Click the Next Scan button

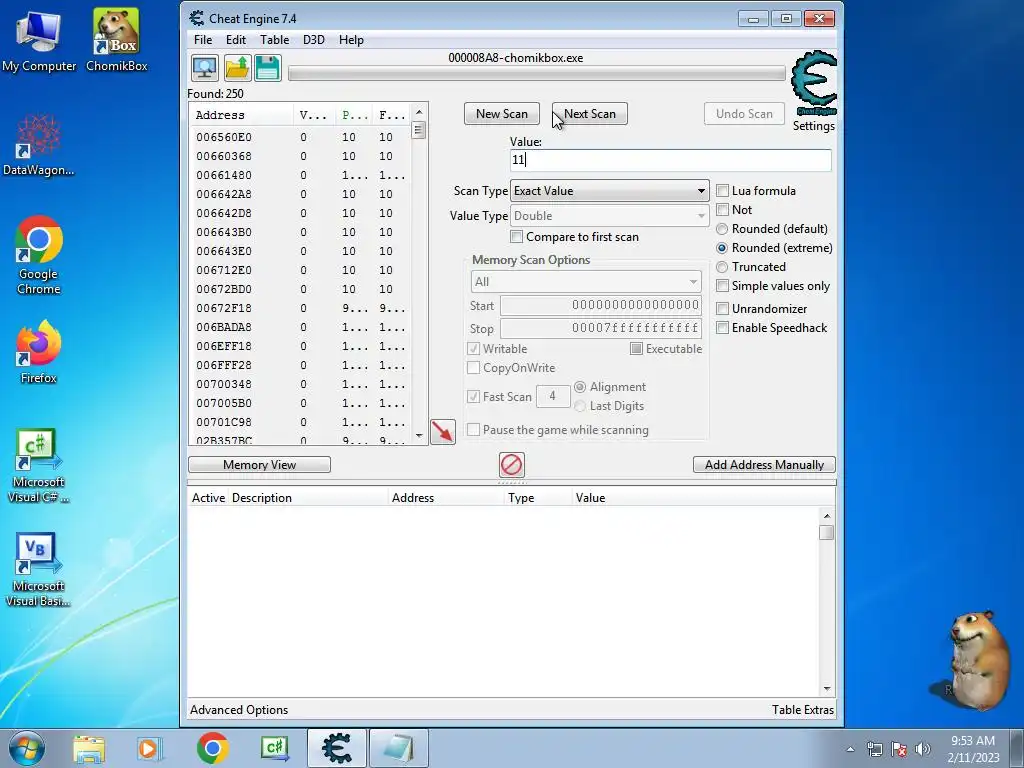click(x=590, y=114)
